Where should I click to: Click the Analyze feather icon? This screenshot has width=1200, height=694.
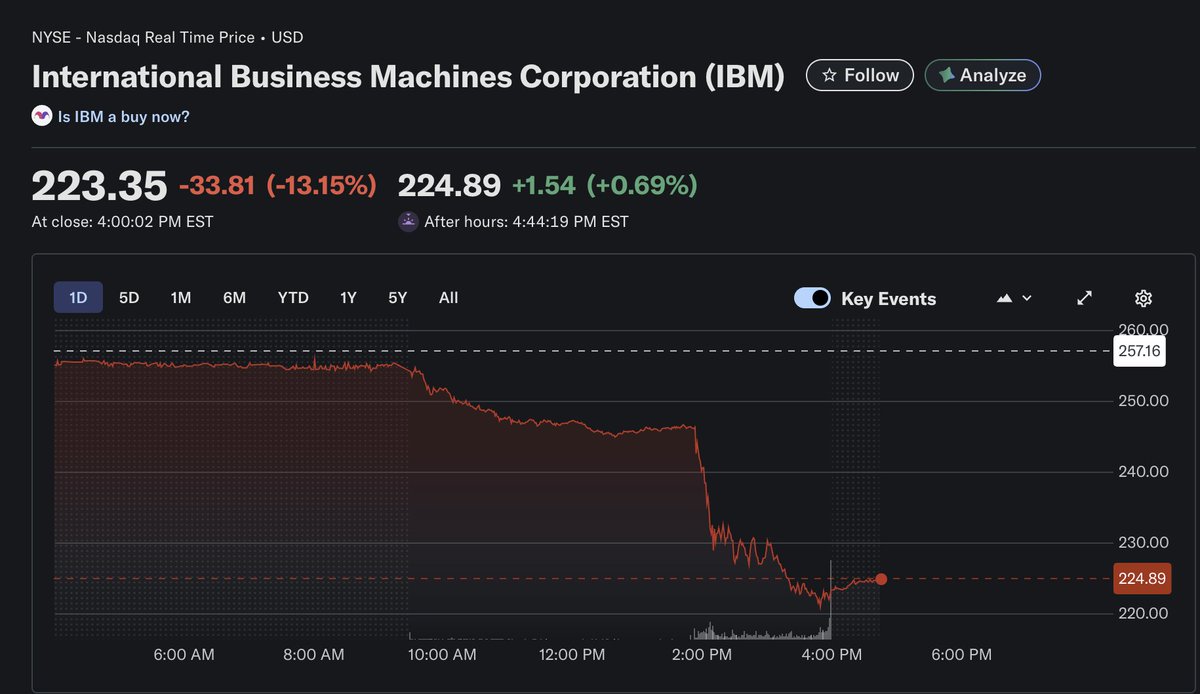pyautogui.click(x=944, y=74)
